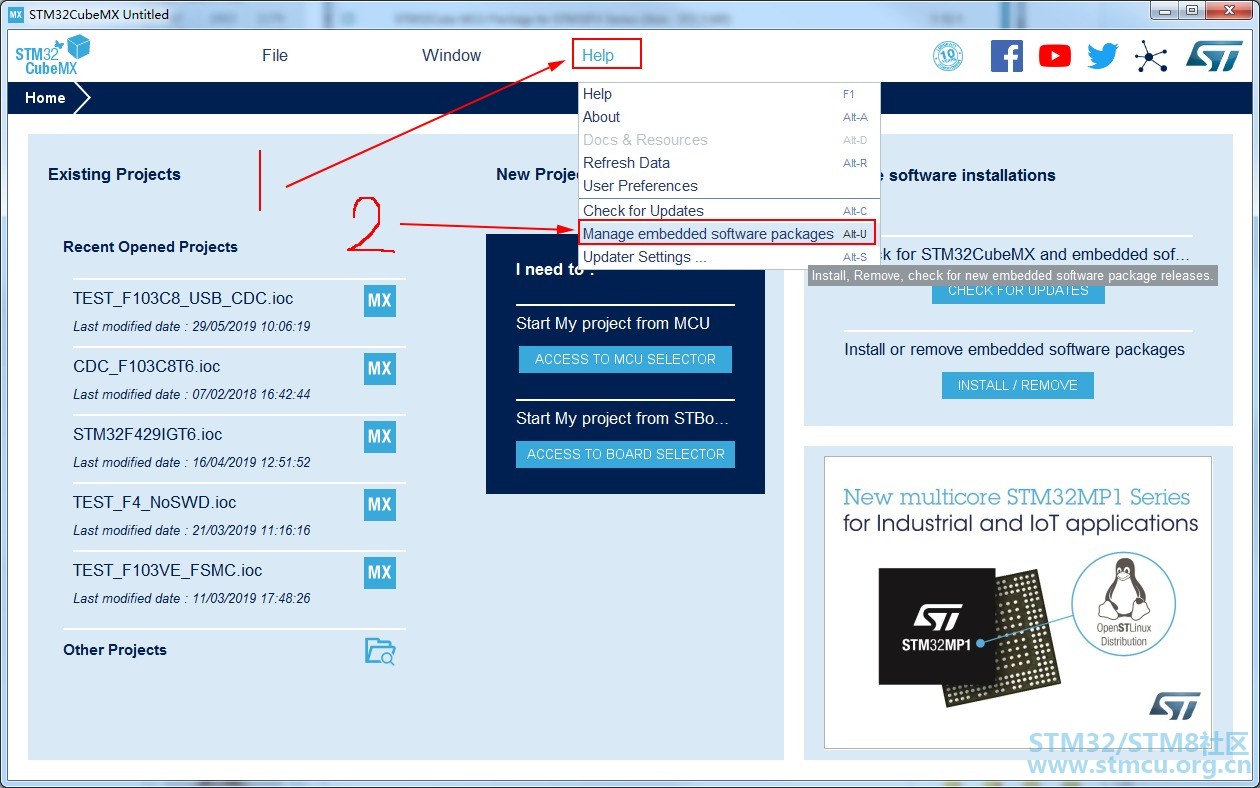Click Start My project from MCU text
The height and width of the screenshot is (788, 1260).
coord(613,323)
